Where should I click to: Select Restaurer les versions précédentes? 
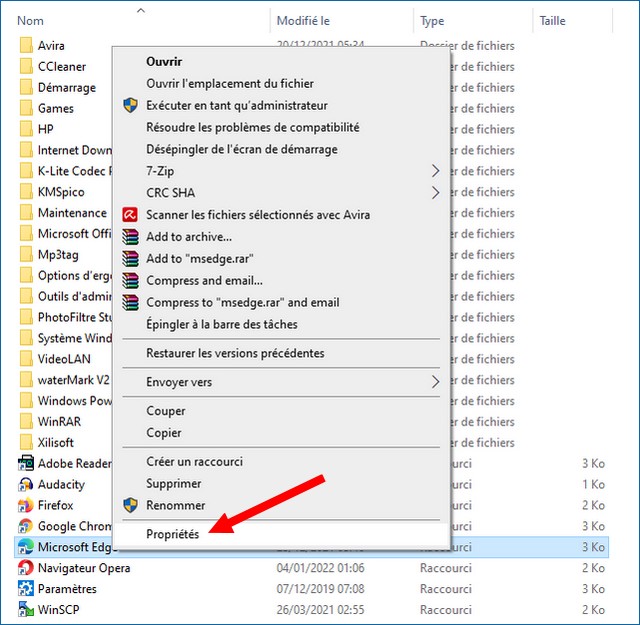[235, 353]
